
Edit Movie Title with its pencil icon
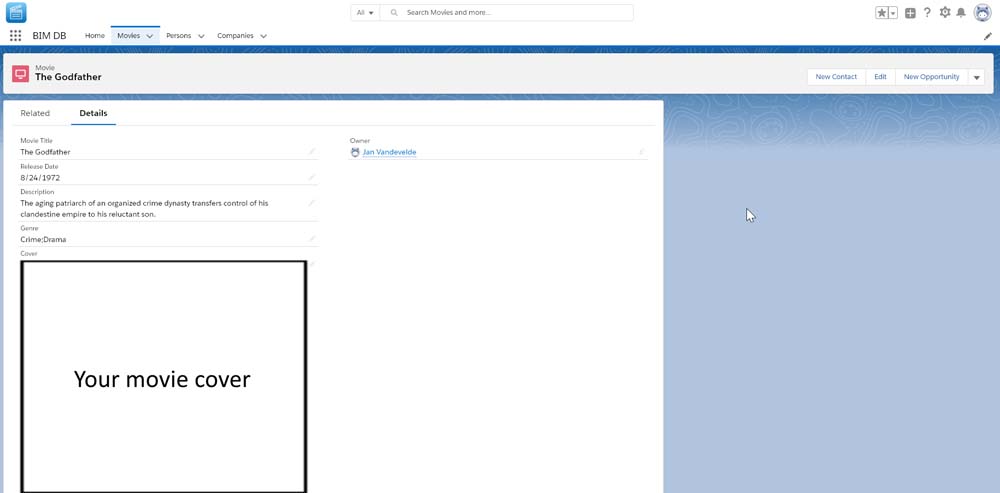click(x=312, y=152)
